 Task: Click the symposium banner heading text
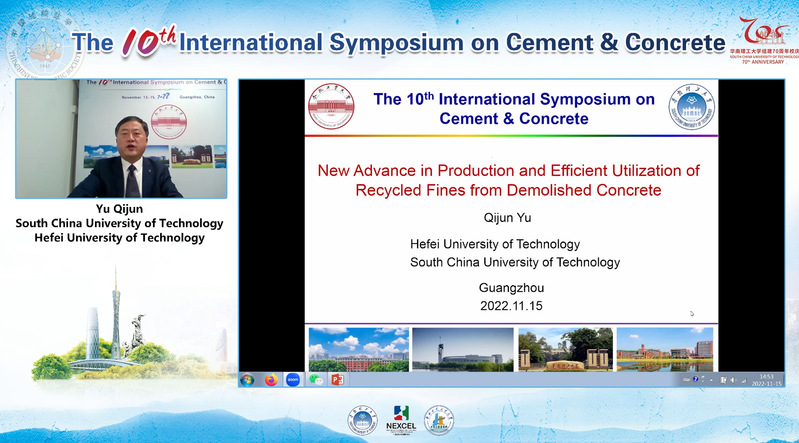point(398,42)
